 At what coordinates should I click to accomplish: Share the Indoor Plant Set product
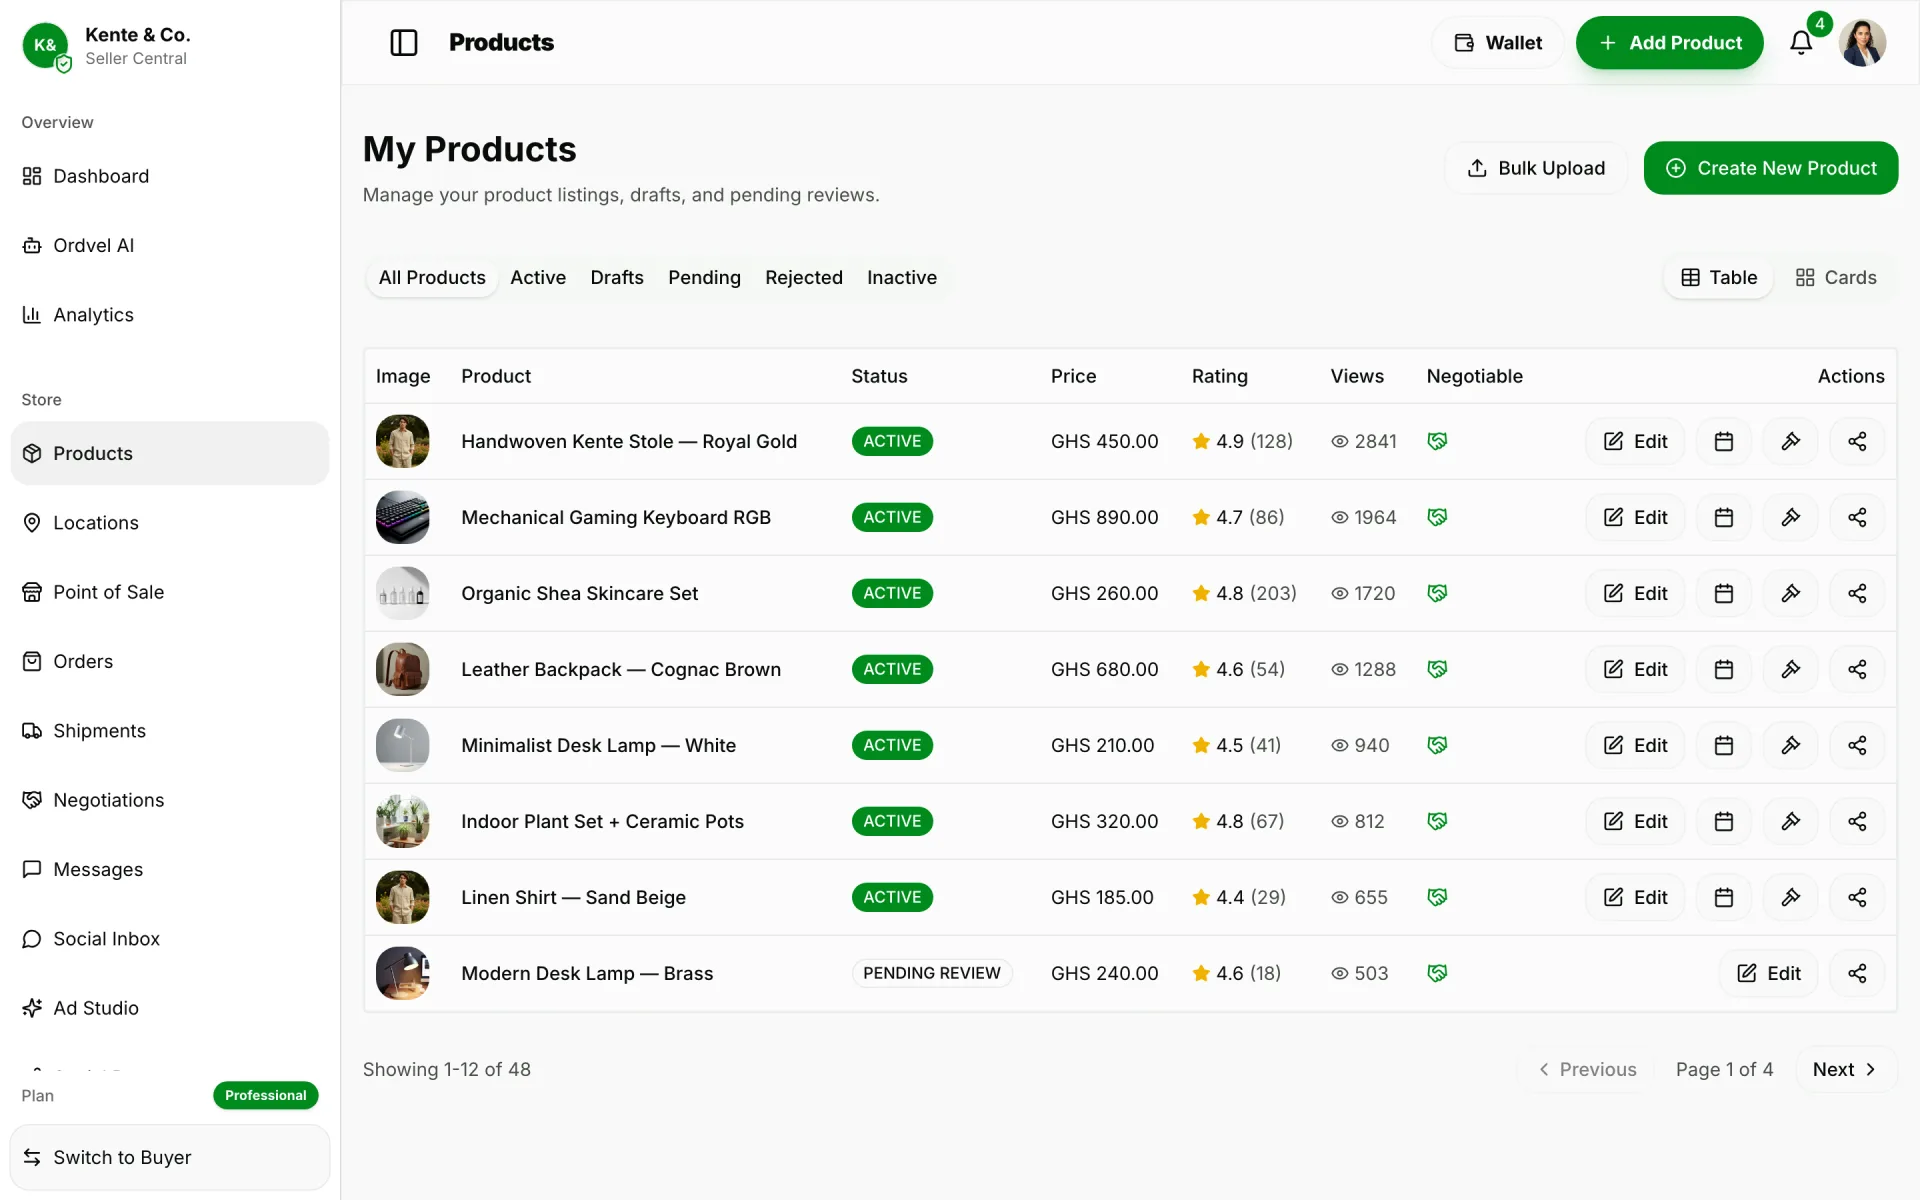(x=1857, y=821)
